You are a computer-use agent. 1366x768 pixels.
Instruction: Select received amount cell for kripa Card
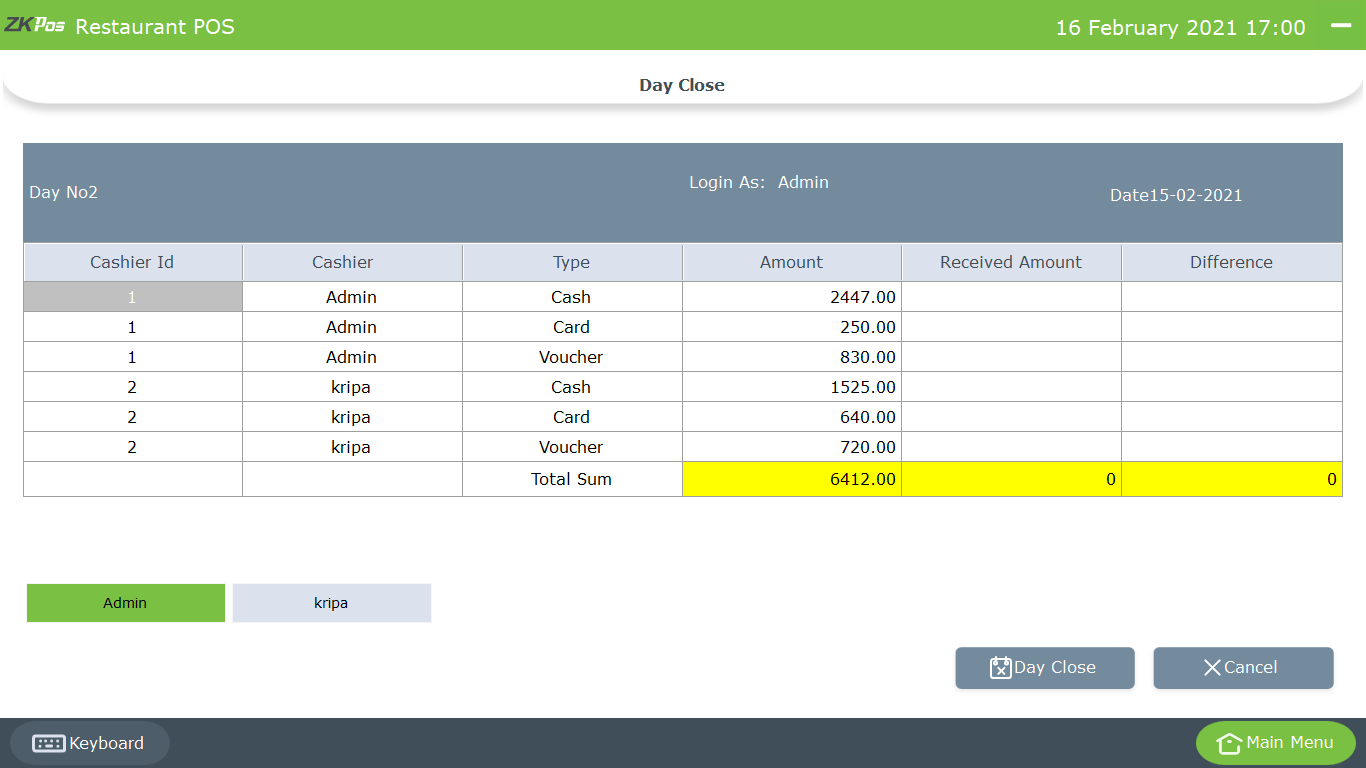tap(1011, 417)
